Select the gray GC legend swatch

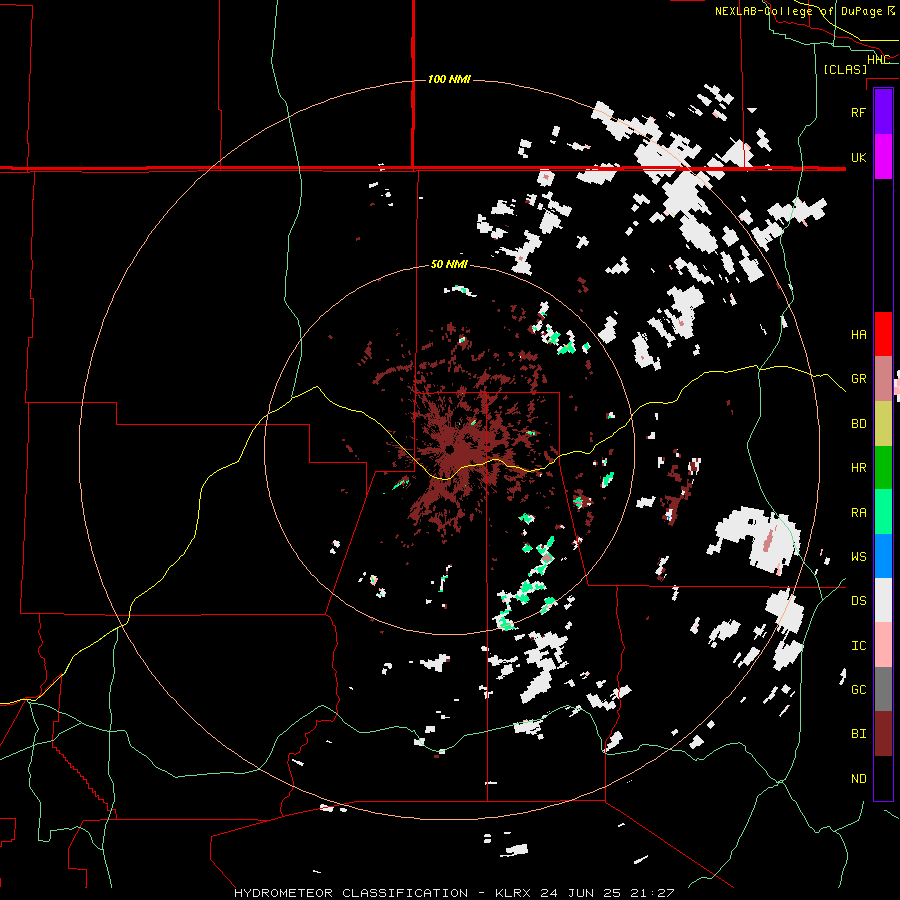coord(883,689)
